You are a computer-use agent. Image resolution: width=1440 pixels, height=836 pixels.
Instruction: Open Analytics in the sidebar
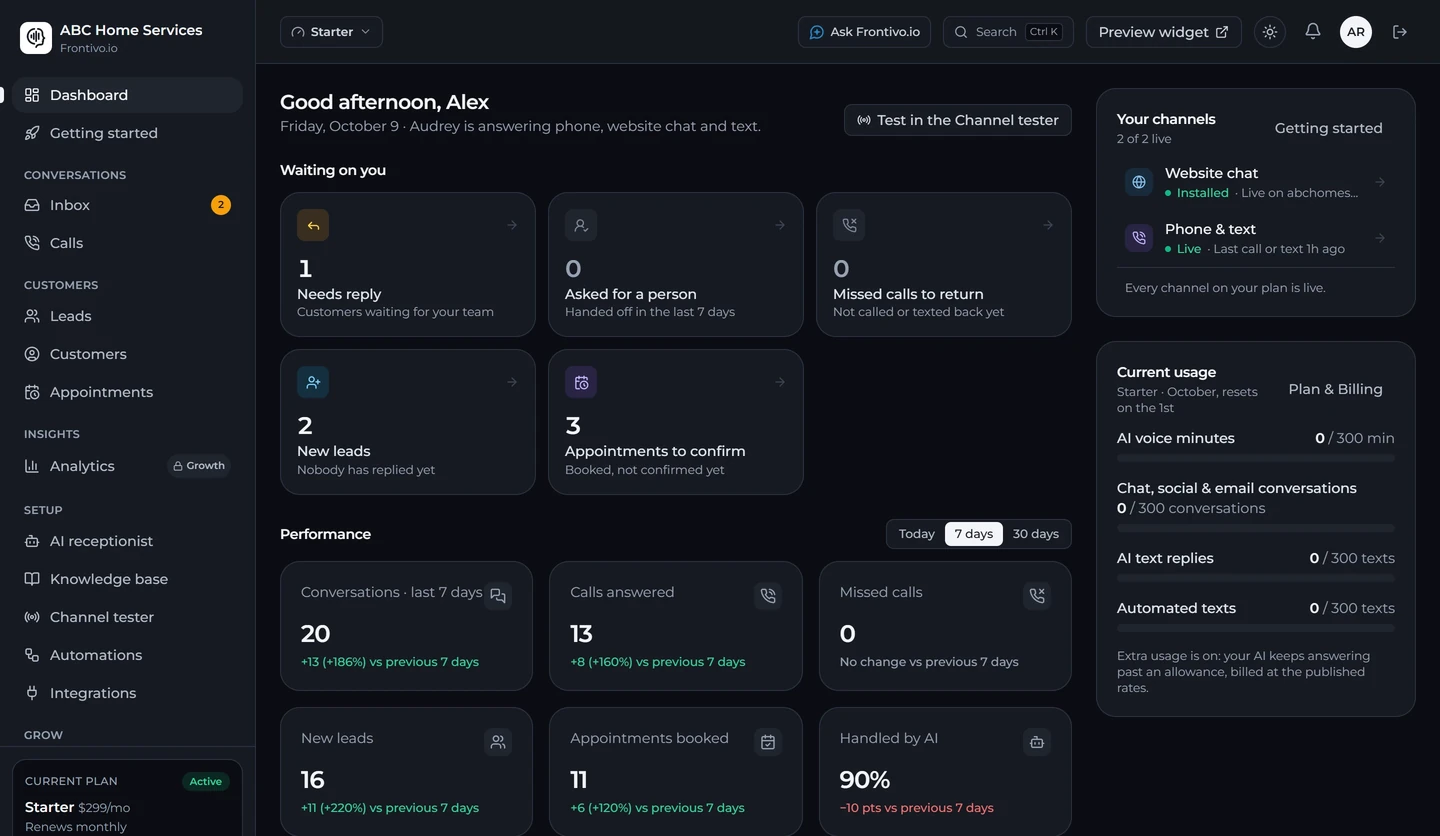tap(128, 466)
